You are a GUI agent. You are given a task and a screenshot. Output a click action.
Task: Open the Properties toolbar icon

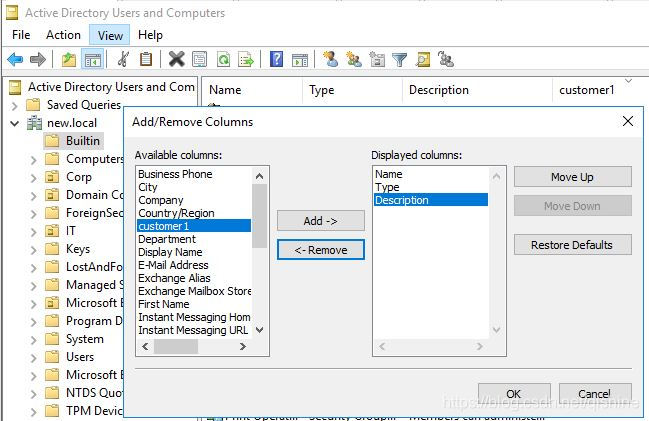click(x=200, y=60)
